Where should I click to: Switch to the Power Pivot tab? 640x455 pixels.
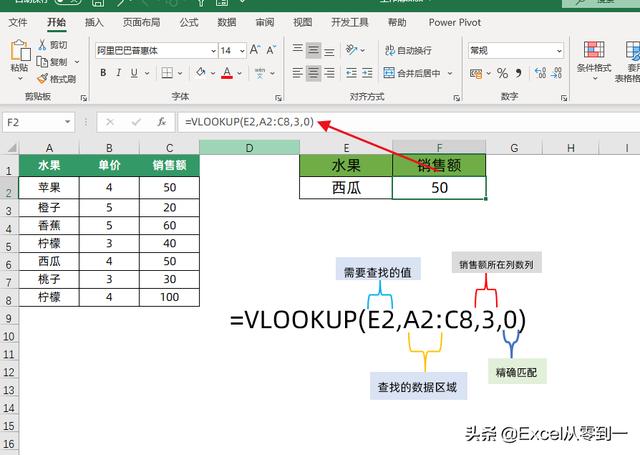455,22
